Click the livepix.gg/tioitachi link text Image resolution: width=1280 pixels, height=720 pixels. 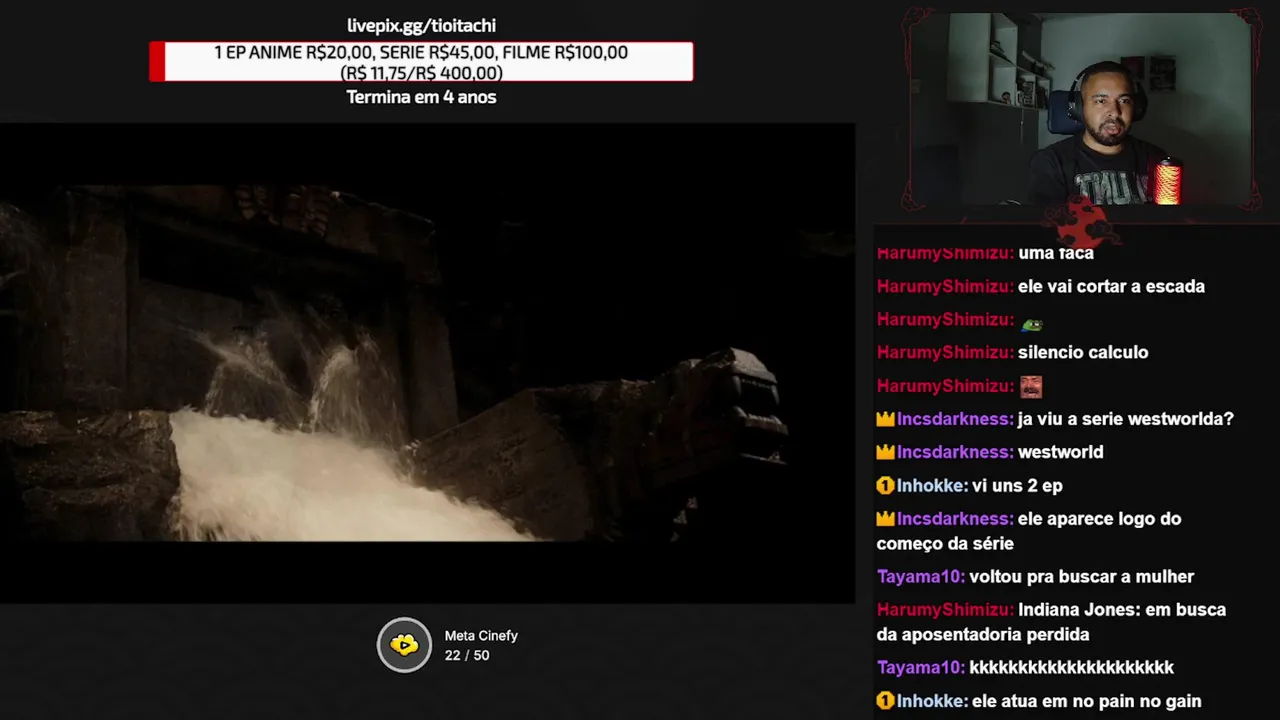pyautogui.click(x=421, y=26)
